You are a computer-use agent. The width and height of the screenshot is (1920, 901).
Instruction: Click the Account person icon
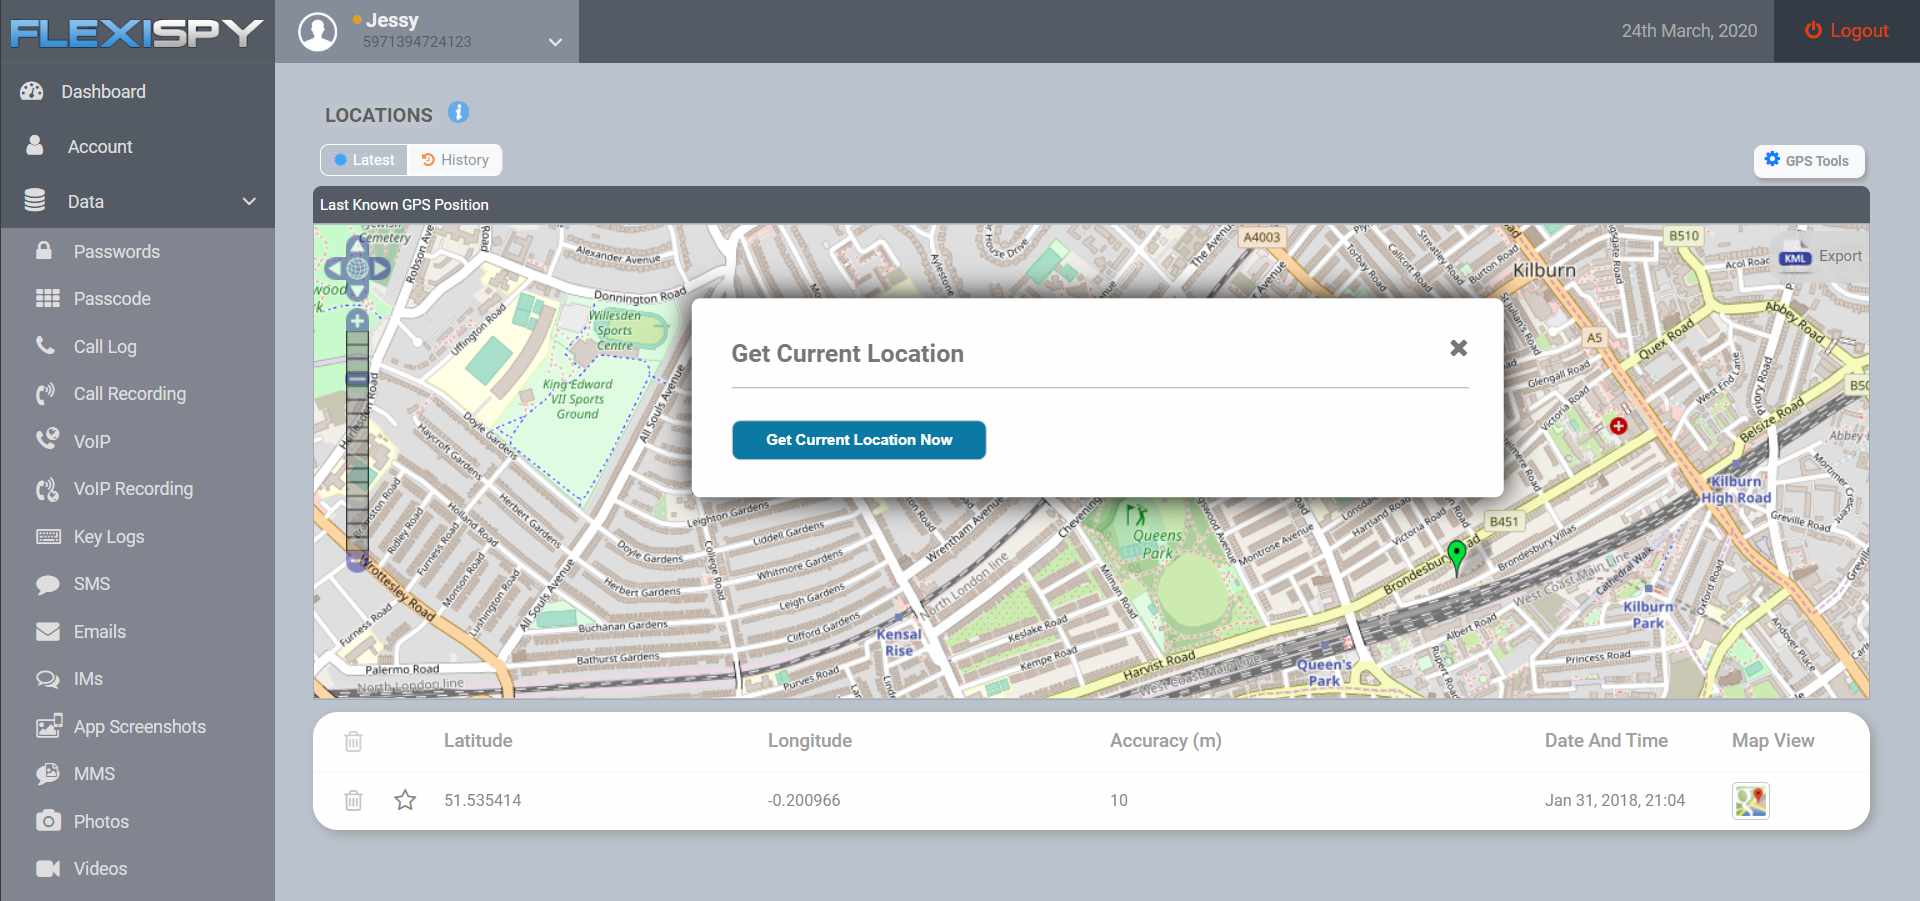tap(35, 146)
